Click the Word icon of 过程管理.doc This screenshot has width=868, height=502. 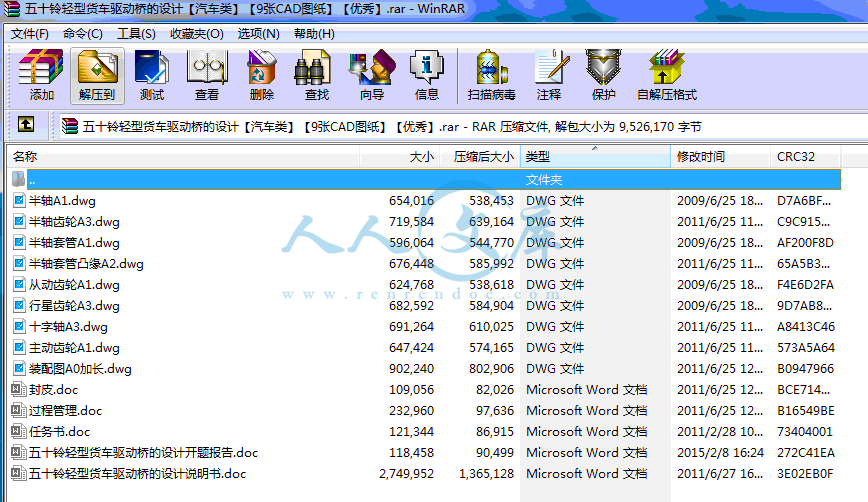[x=19, y=411]
